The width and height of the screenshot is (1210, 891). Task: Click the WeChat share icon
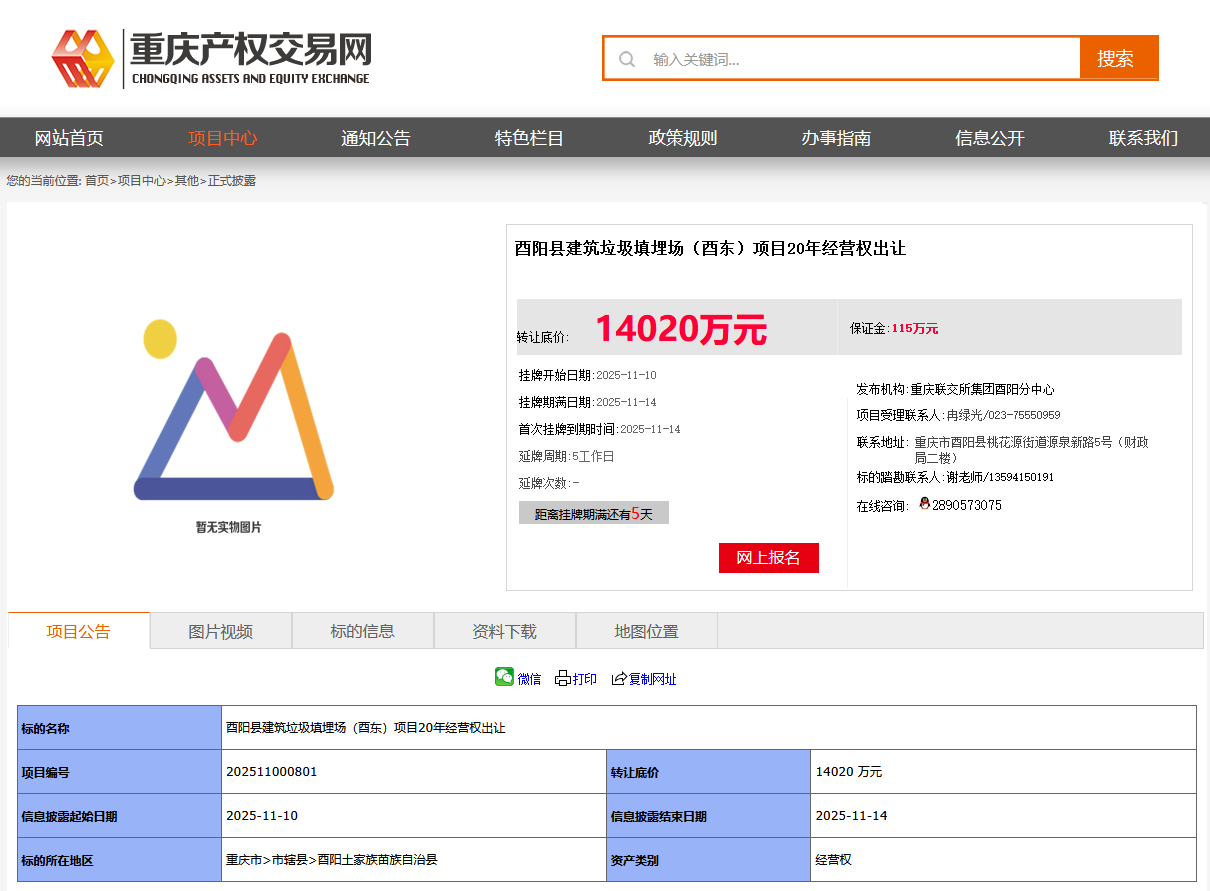pyautogui.click(x=504, y=677)
